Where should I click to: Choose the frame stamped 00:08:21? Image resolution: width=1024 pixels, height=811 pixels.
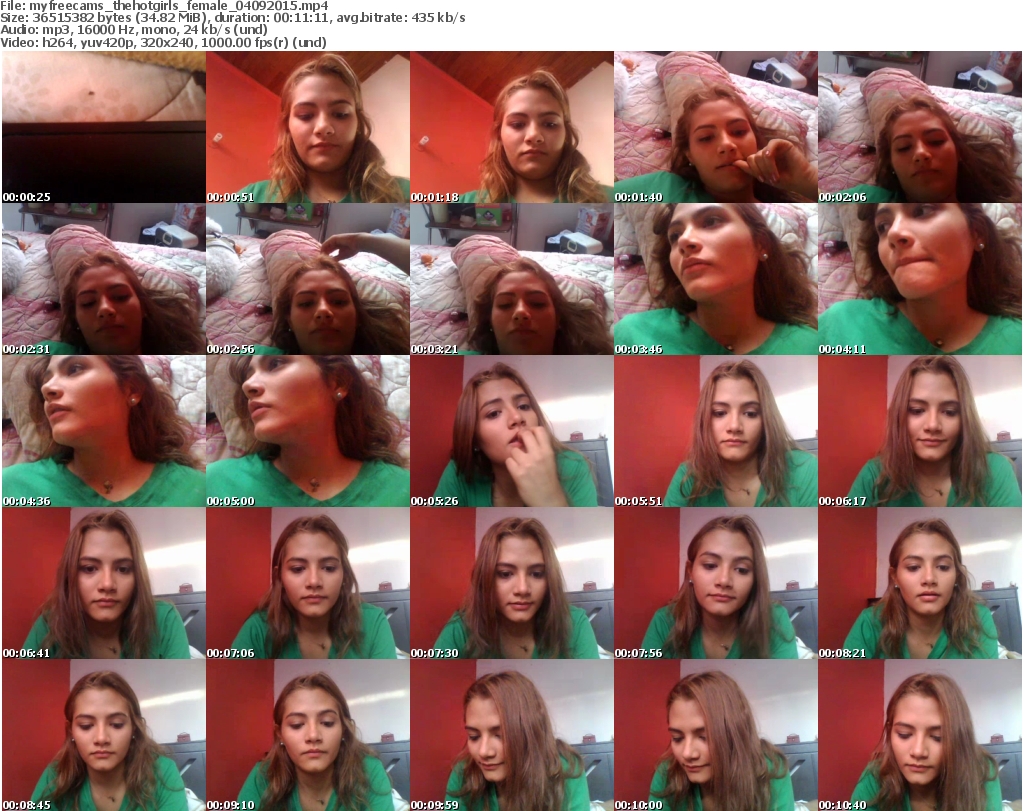(920, 583)
